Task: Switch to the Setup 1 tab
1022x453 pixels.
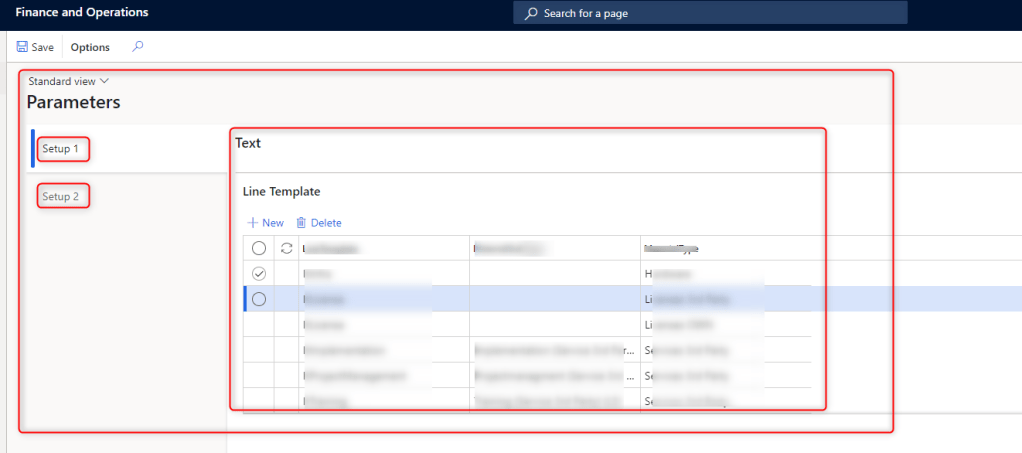Action: [65, 149]
